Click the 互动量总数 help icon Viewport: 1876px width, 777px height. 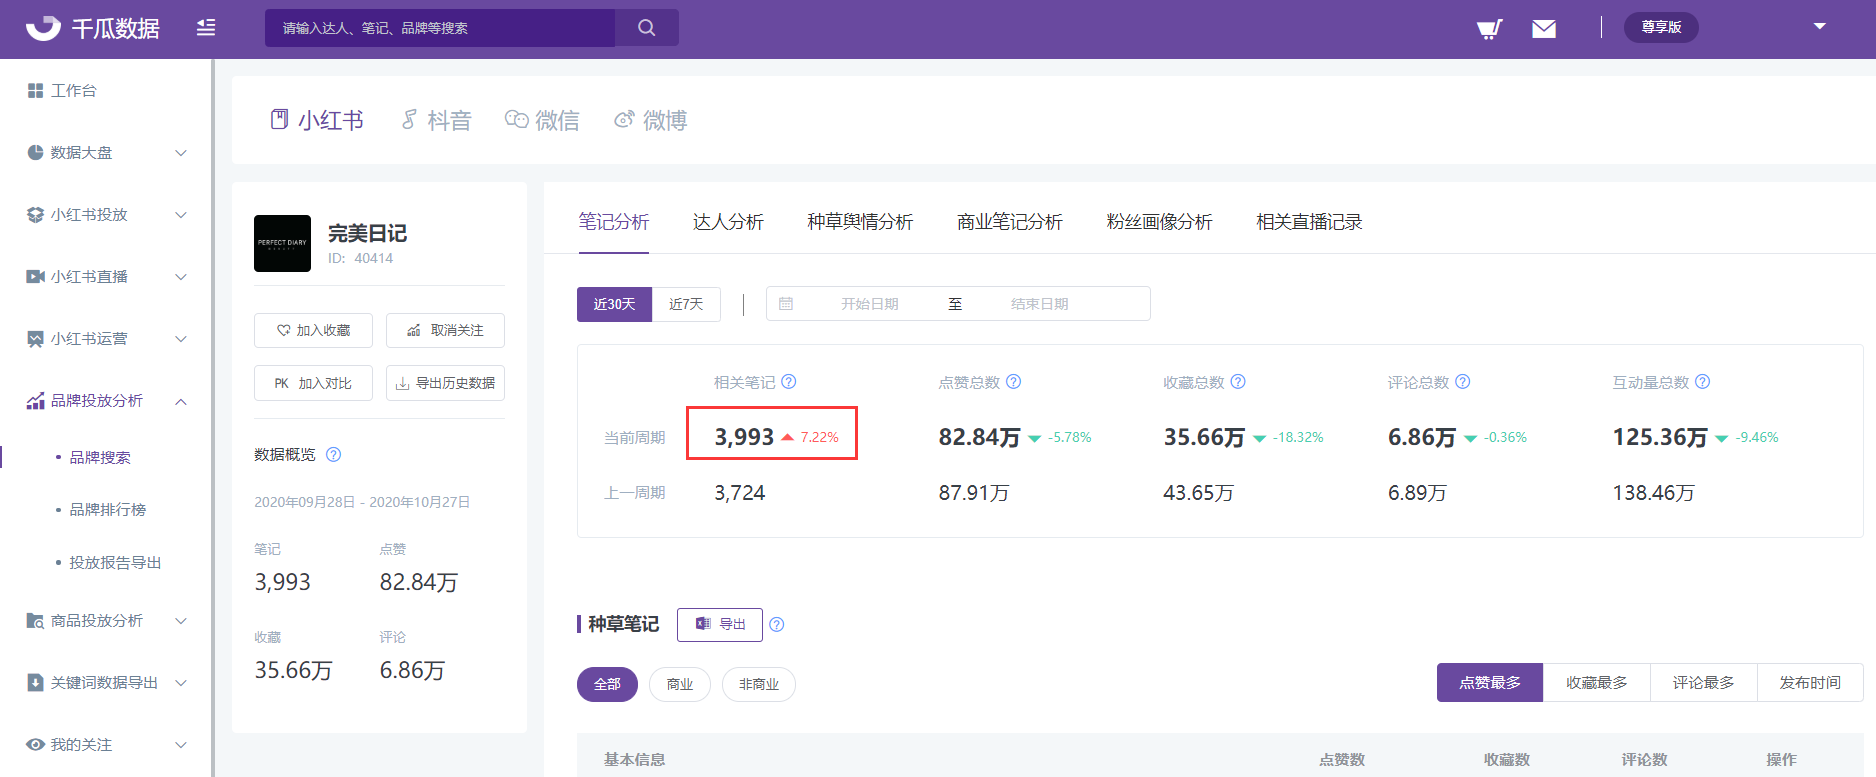click(1703, 382)
